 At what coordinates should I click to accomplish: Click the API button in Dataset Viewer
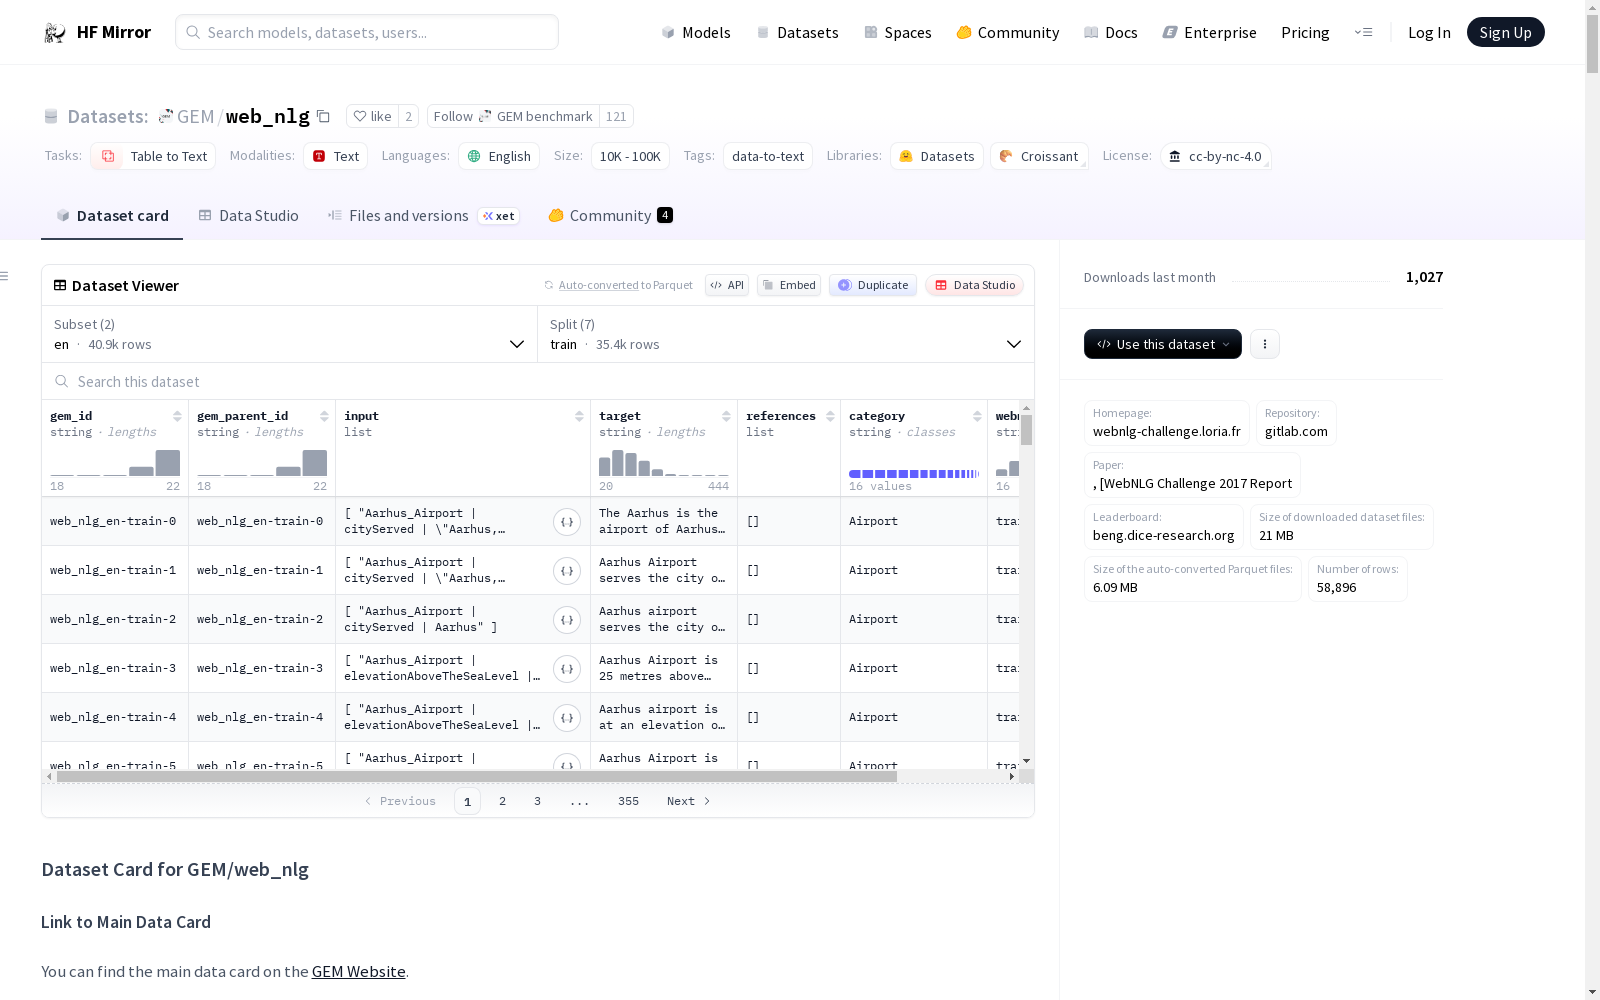727,285
